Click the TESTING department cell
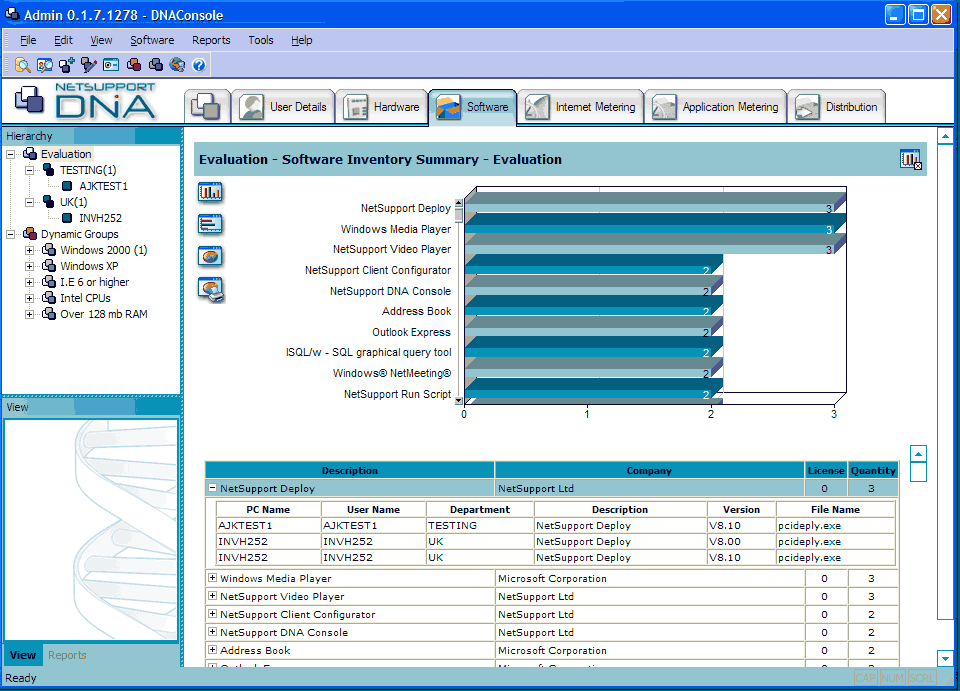960x691 pixels. coord(480,526)
